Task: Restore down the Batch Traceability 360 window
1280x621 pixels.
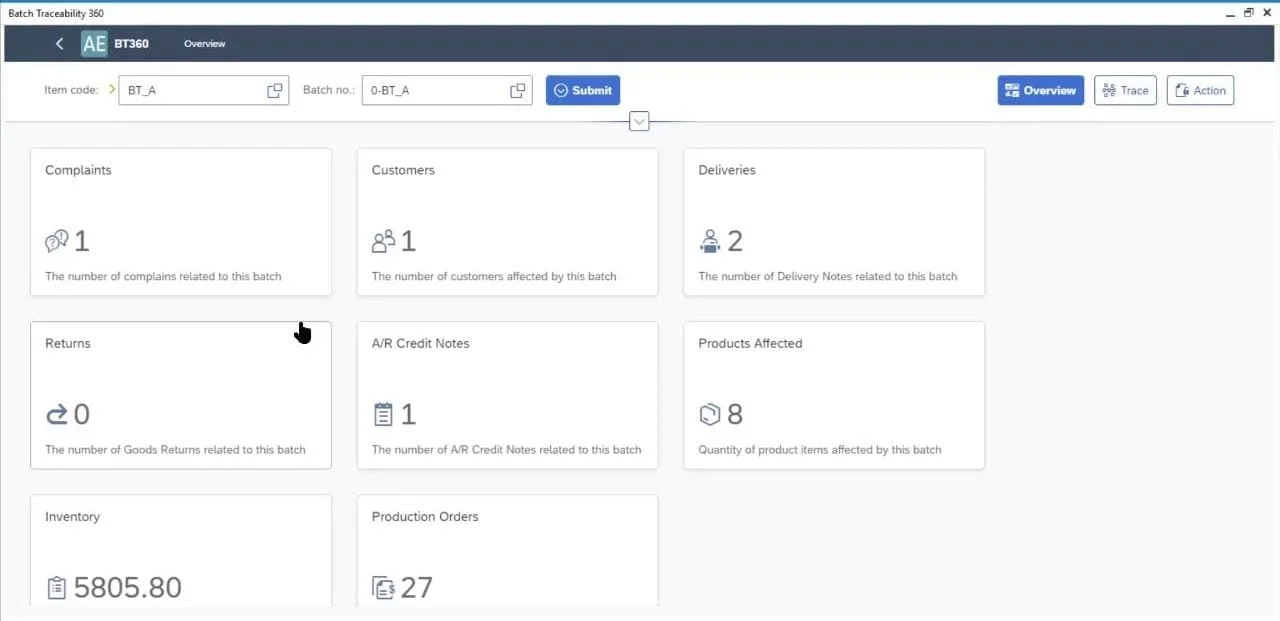Action: (x=1248, y=13)
